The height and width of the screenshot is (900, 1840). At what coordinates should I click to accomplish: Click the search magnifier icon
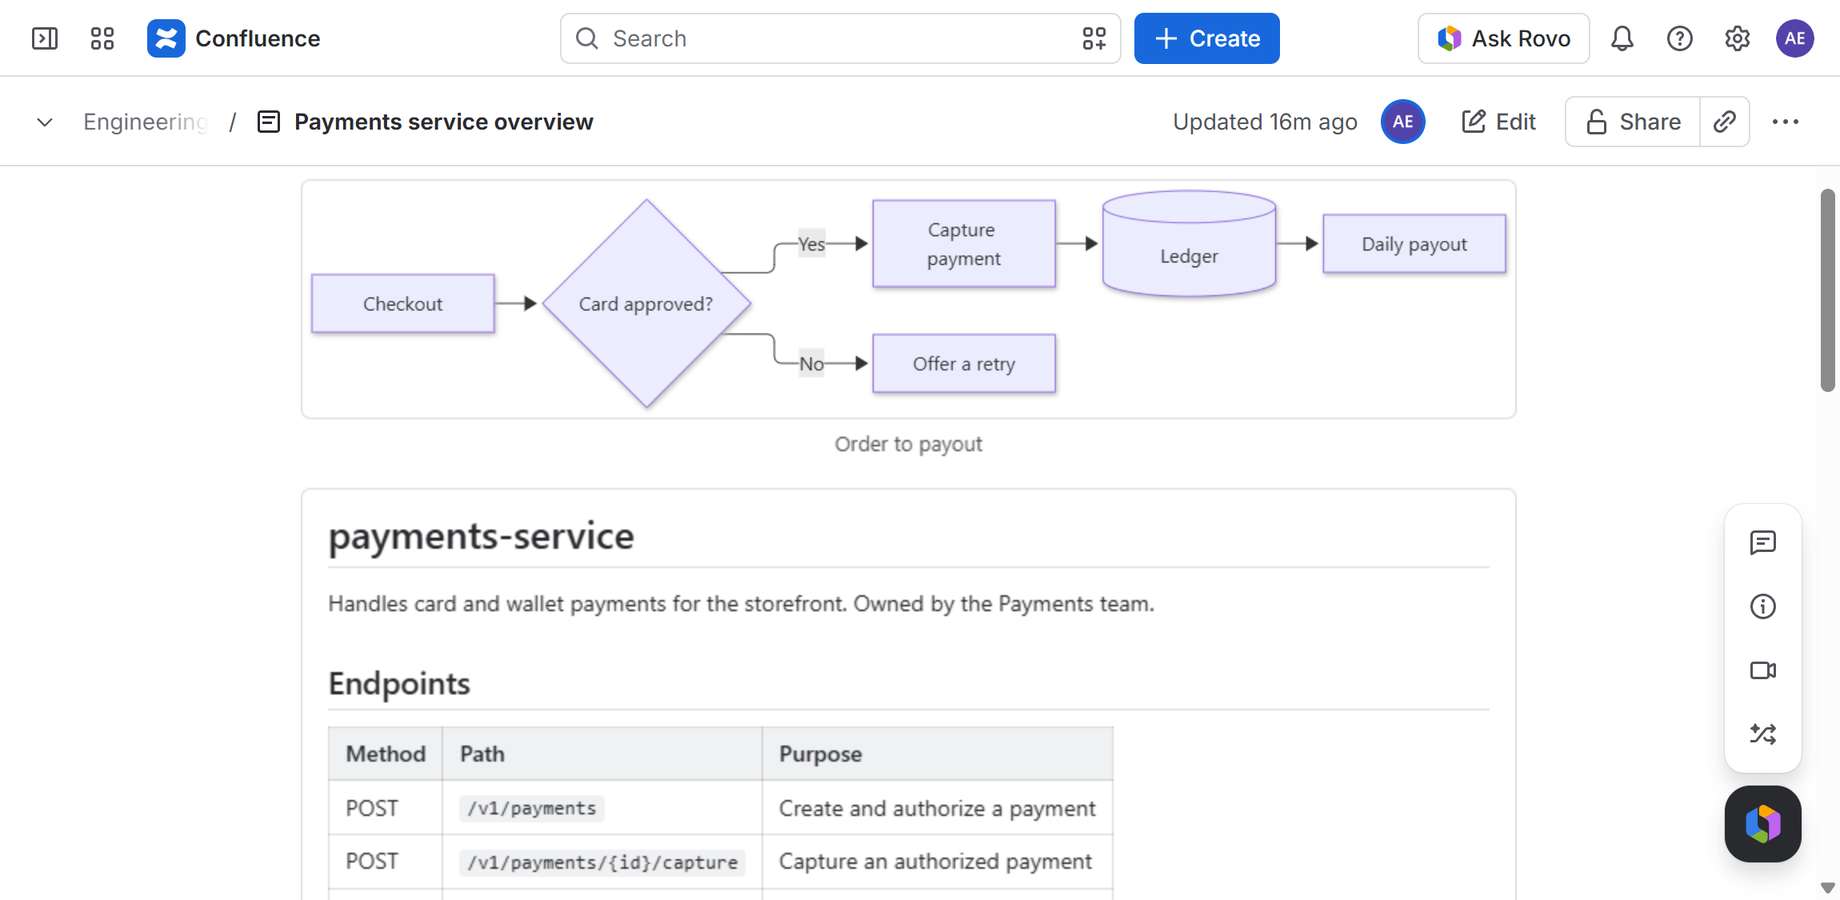pos(587,38)
